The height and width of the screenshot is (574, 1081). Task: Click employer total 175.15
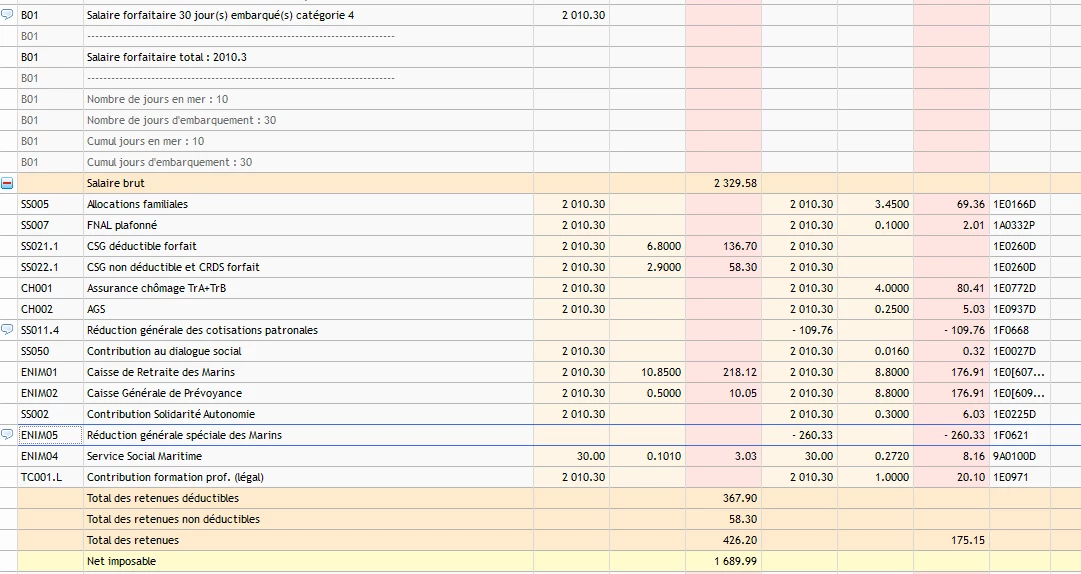tap(968, 540)
